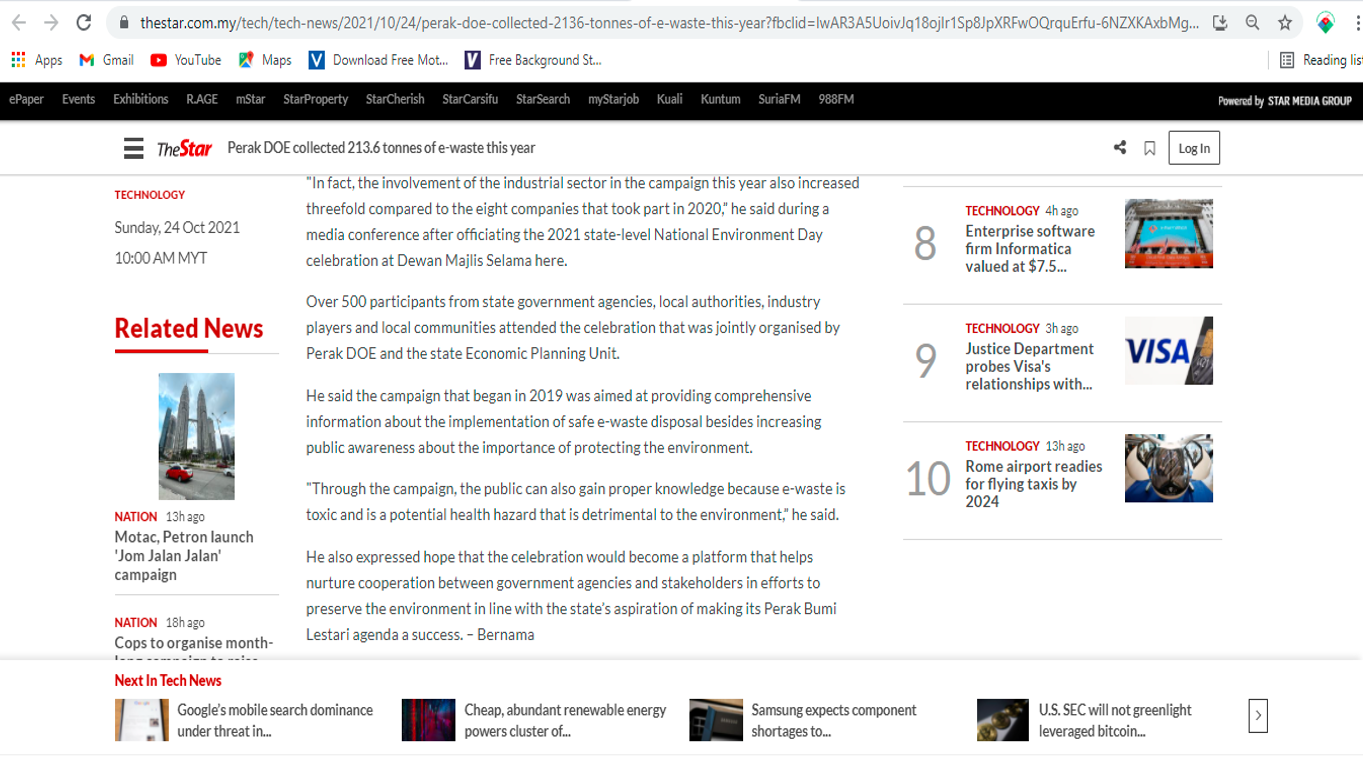The width and height of the screenshot is (1363, 767).
Task: Open the zoom magnifier icon in address bar
Action: point(1253,22)
